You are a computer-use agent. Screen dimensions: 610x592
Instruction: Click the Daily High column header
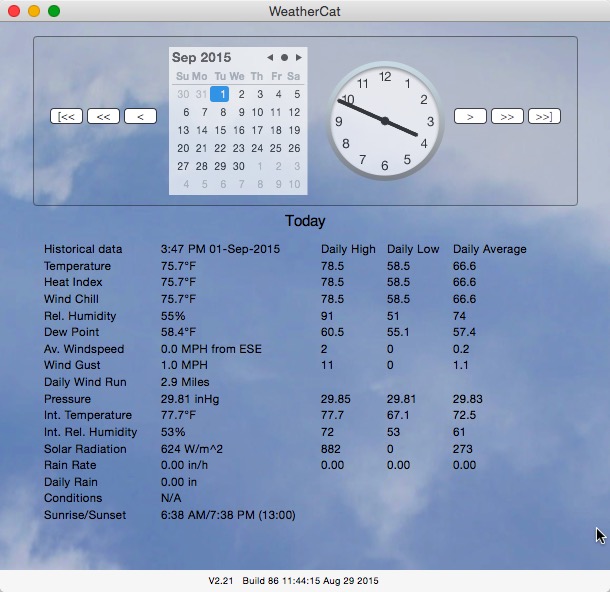(348, 249)
